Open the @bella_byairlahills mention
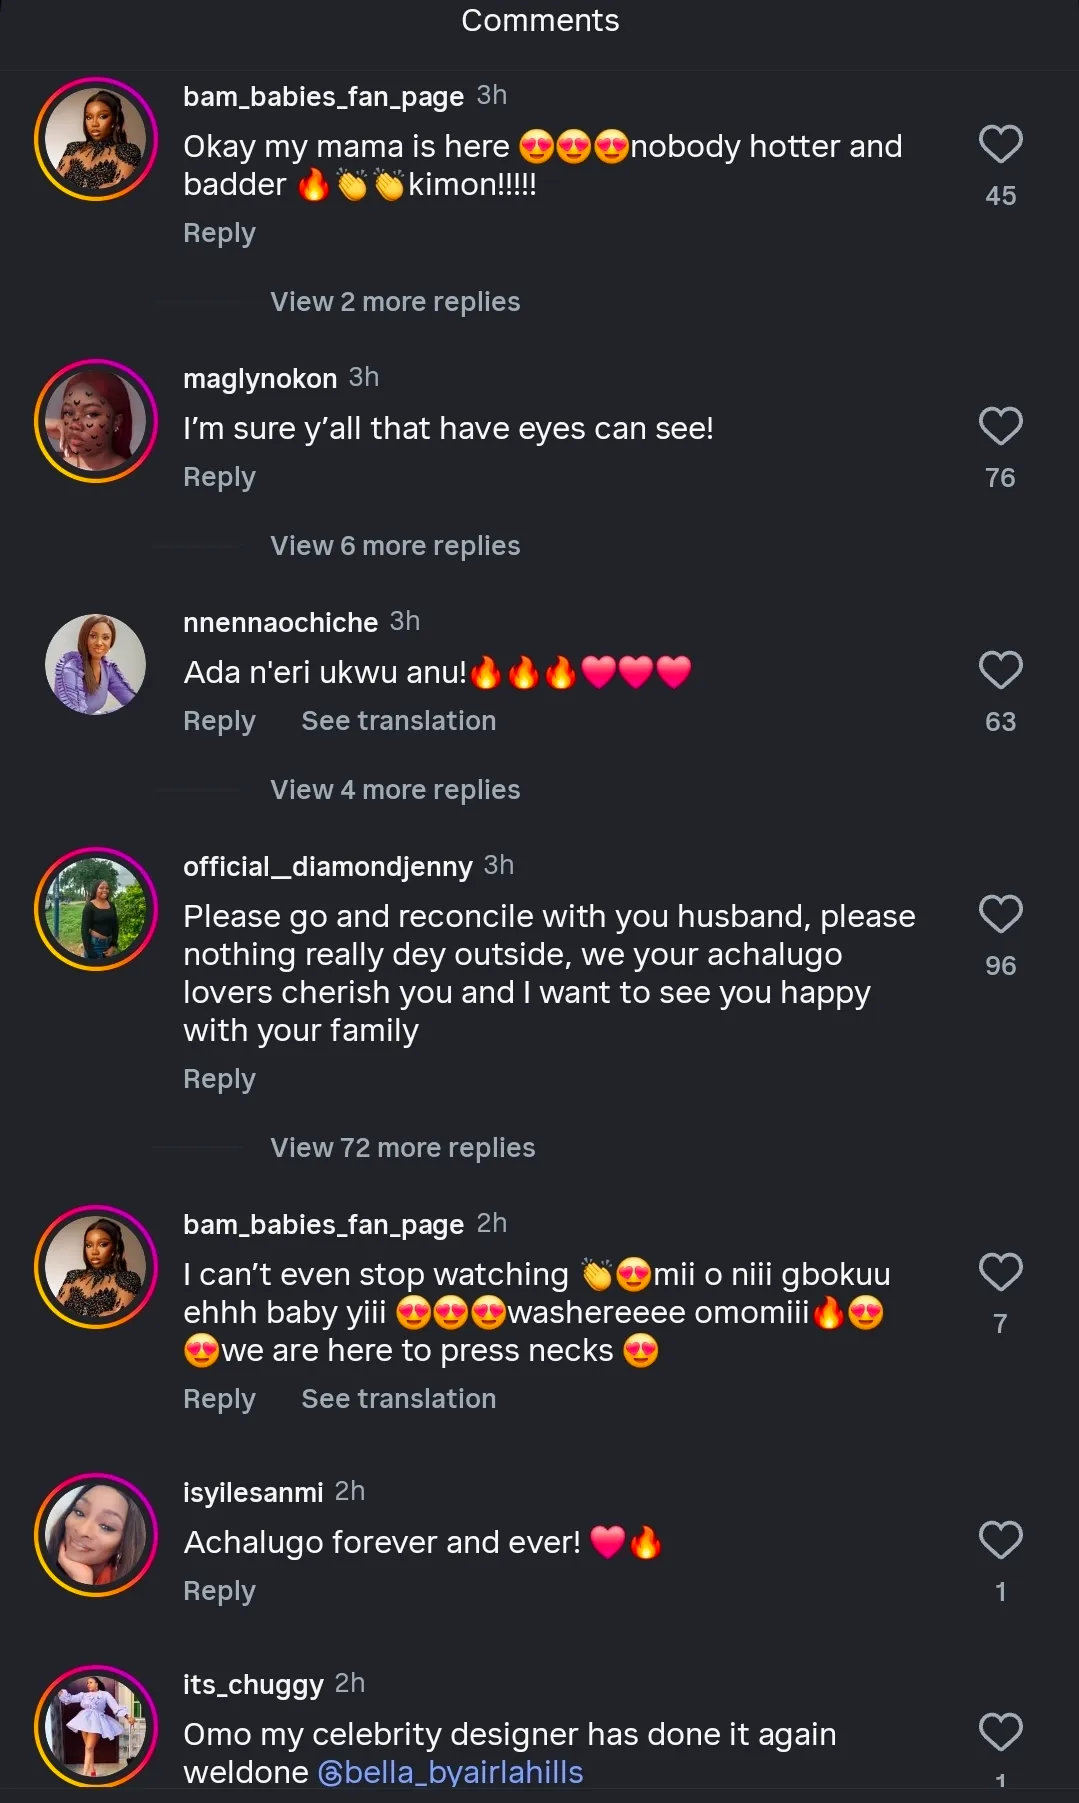The image size is (1079, 1803). (x=450, y=1773)
